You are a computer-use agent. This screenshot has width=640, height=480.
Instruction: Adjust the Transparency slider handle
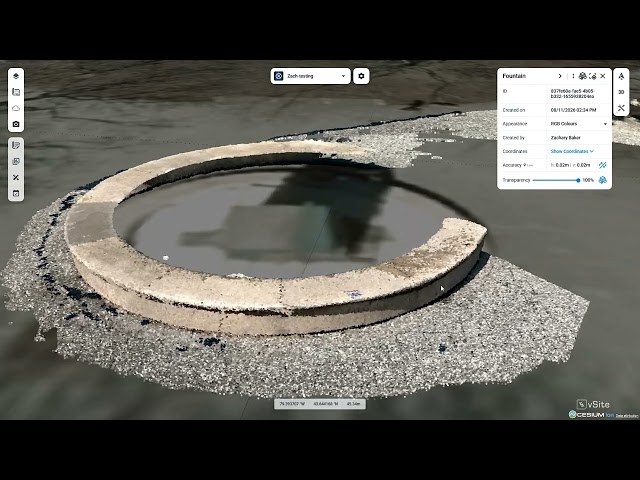click(x=578, y=180)
